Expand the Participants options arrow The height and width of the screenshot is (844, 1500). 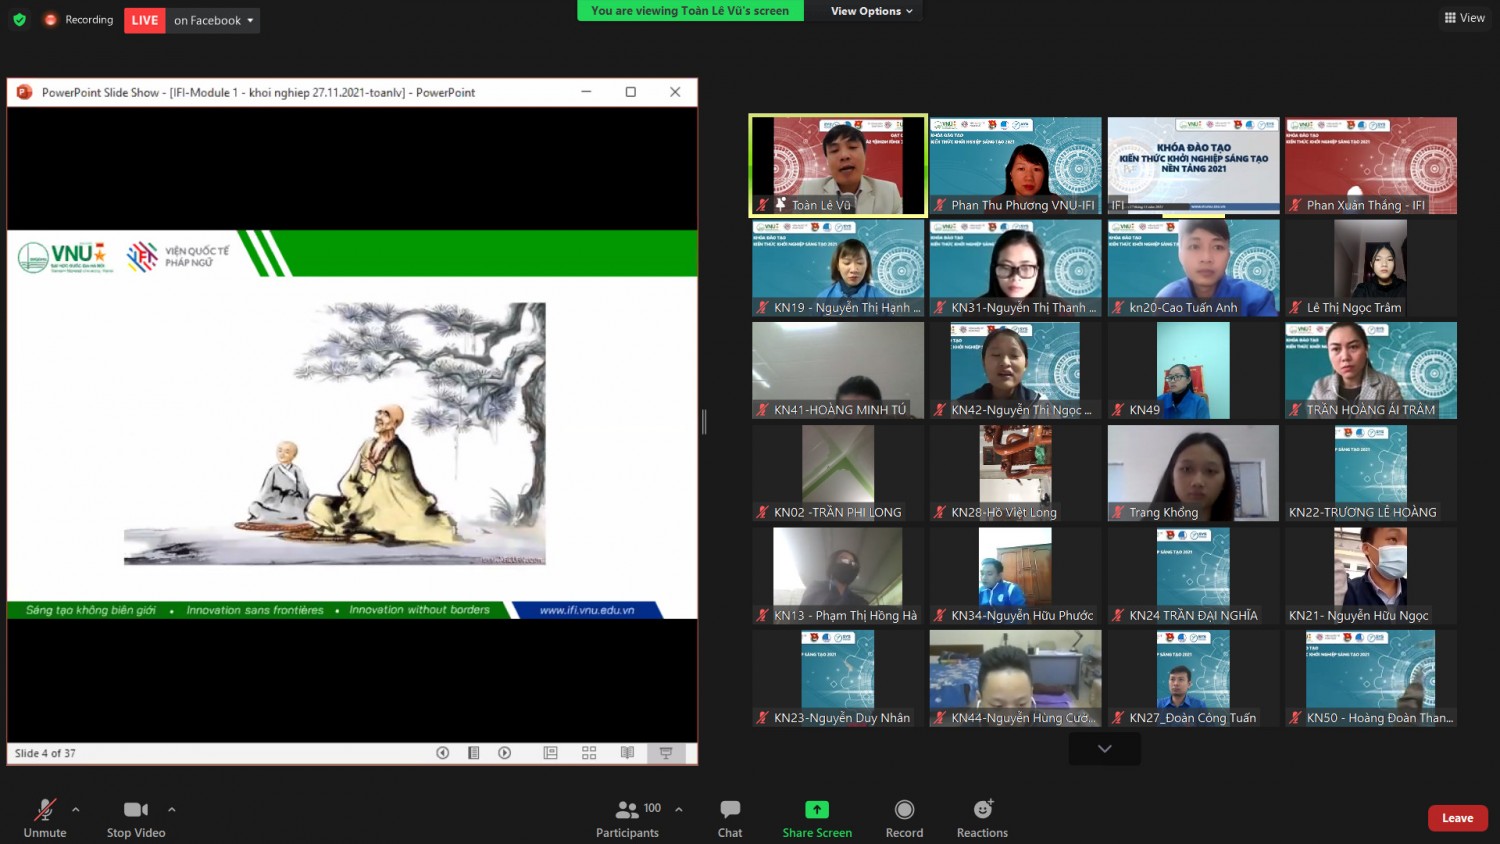point(679,810)
